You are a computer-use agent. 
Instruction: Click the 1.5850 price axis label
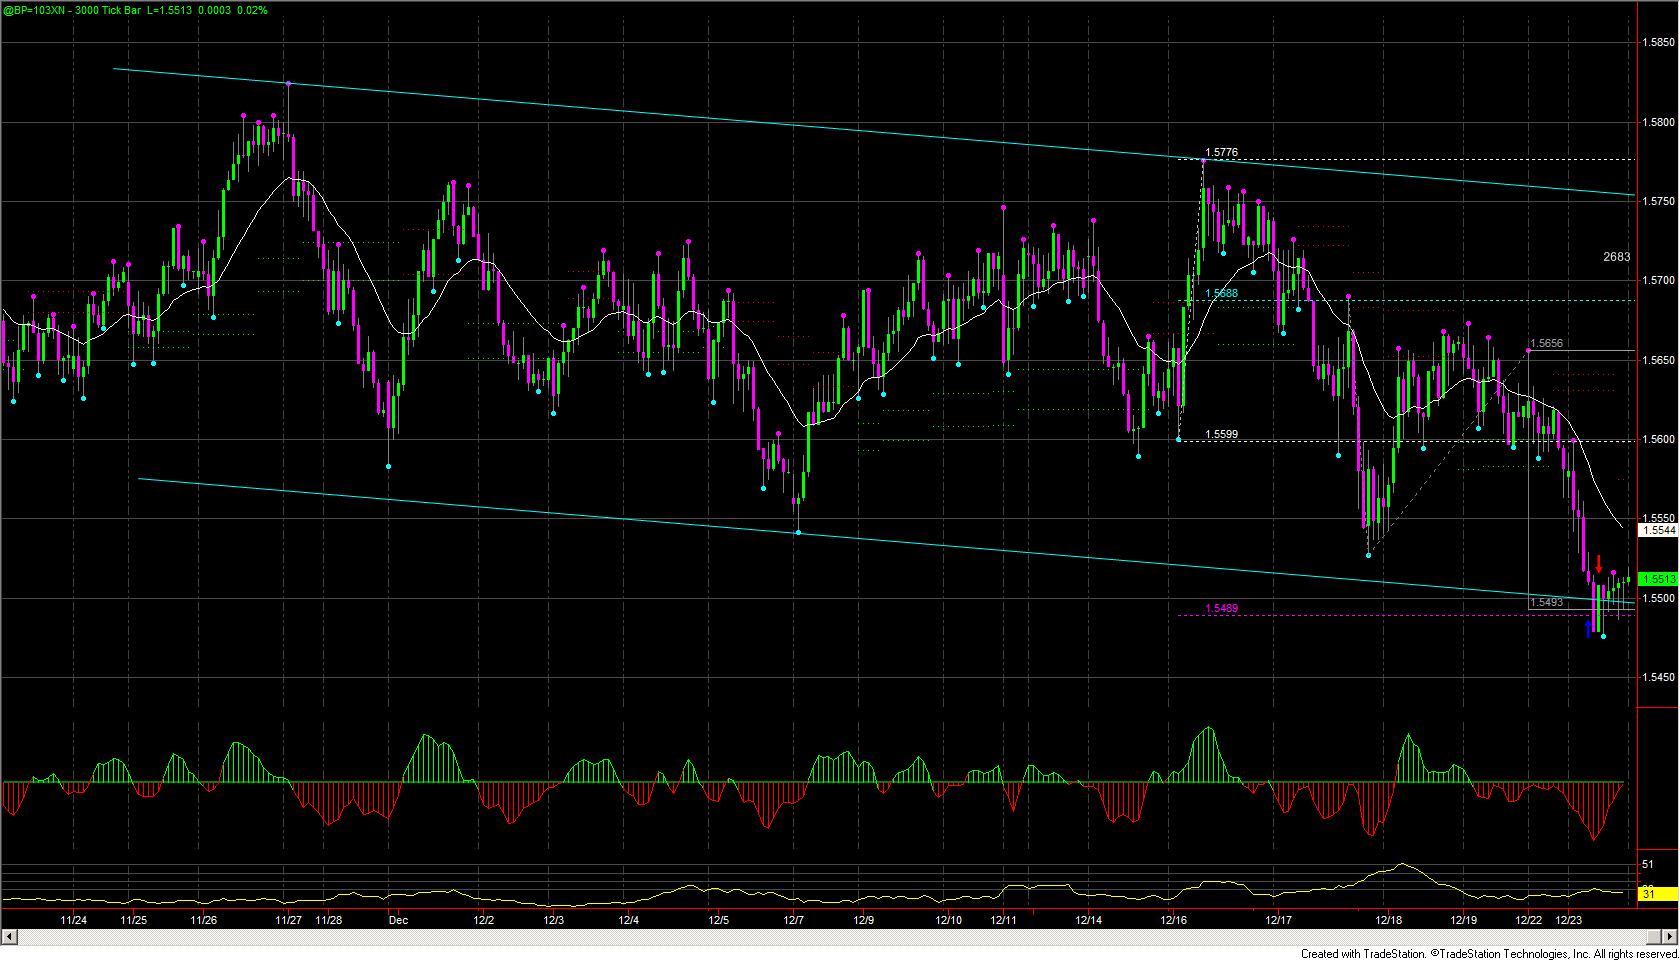click(x=1659, y=43)
